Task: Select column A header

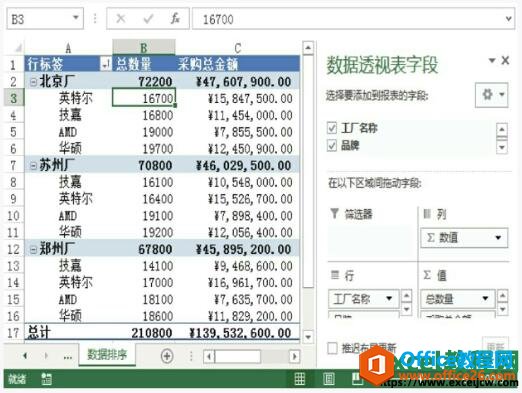Action: click(x=68, y=48)
